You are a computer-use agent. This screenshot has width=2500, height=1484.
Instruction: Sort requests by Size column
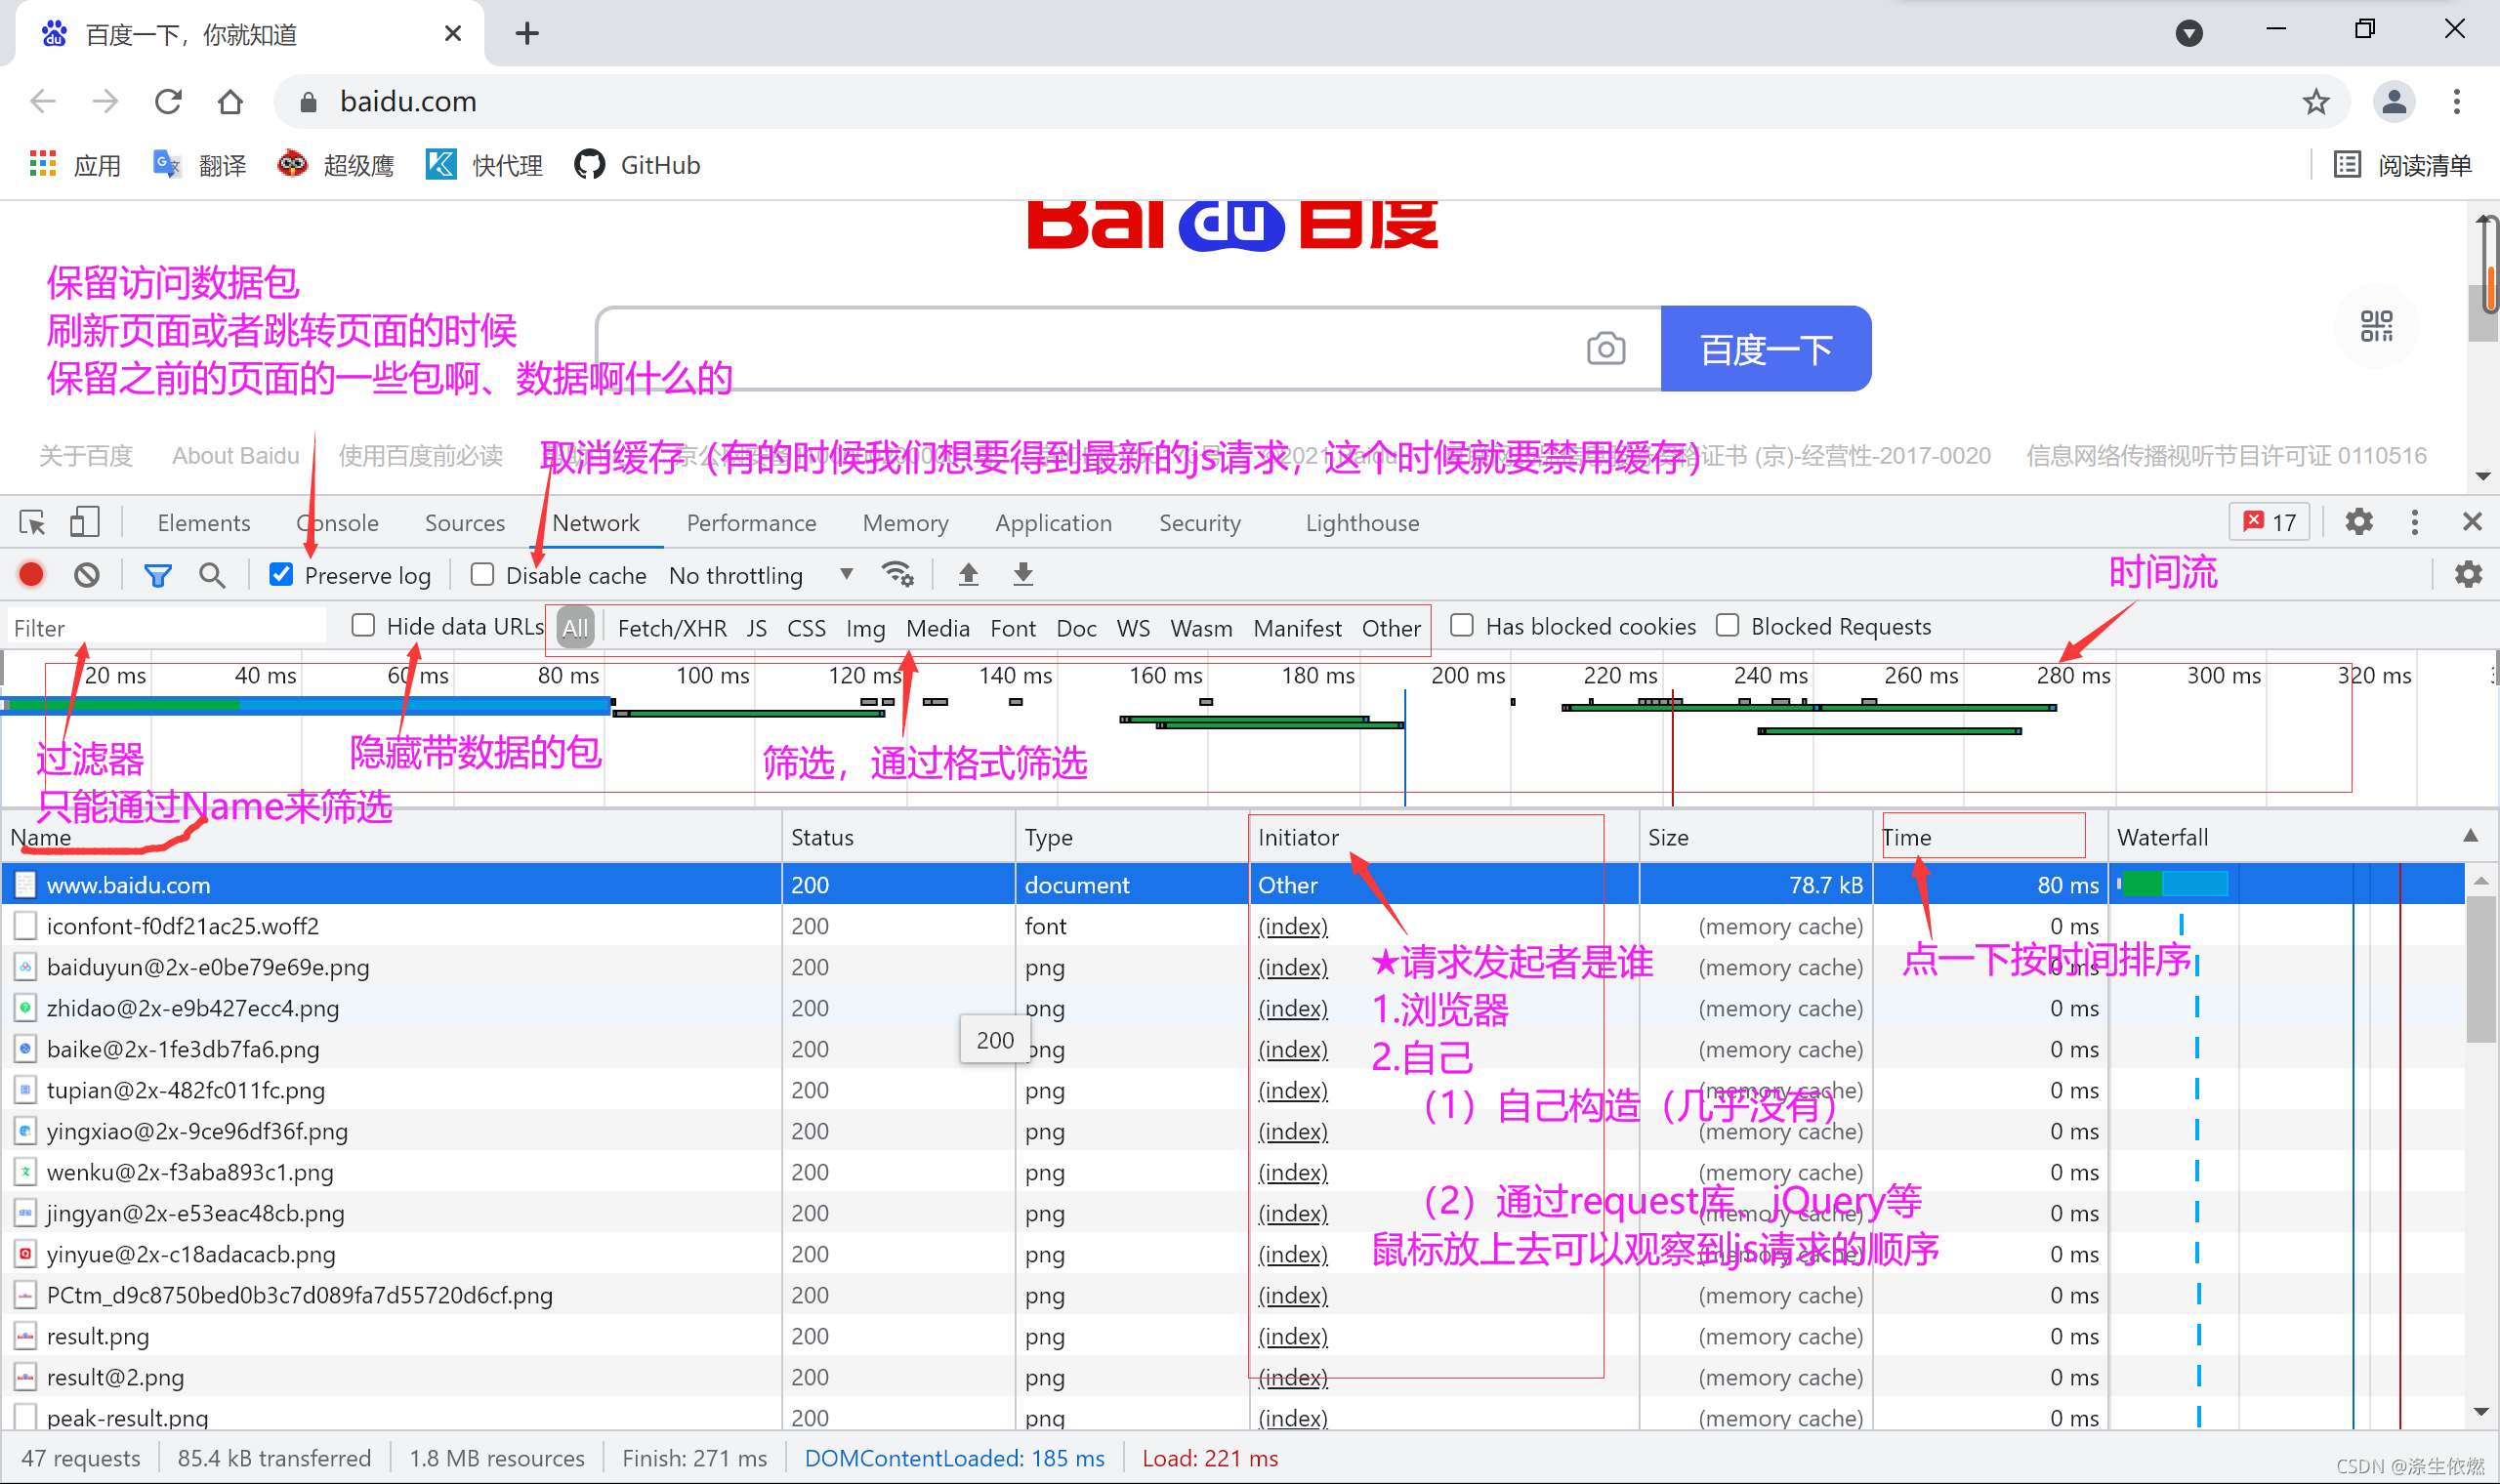tap(1756, 837)
